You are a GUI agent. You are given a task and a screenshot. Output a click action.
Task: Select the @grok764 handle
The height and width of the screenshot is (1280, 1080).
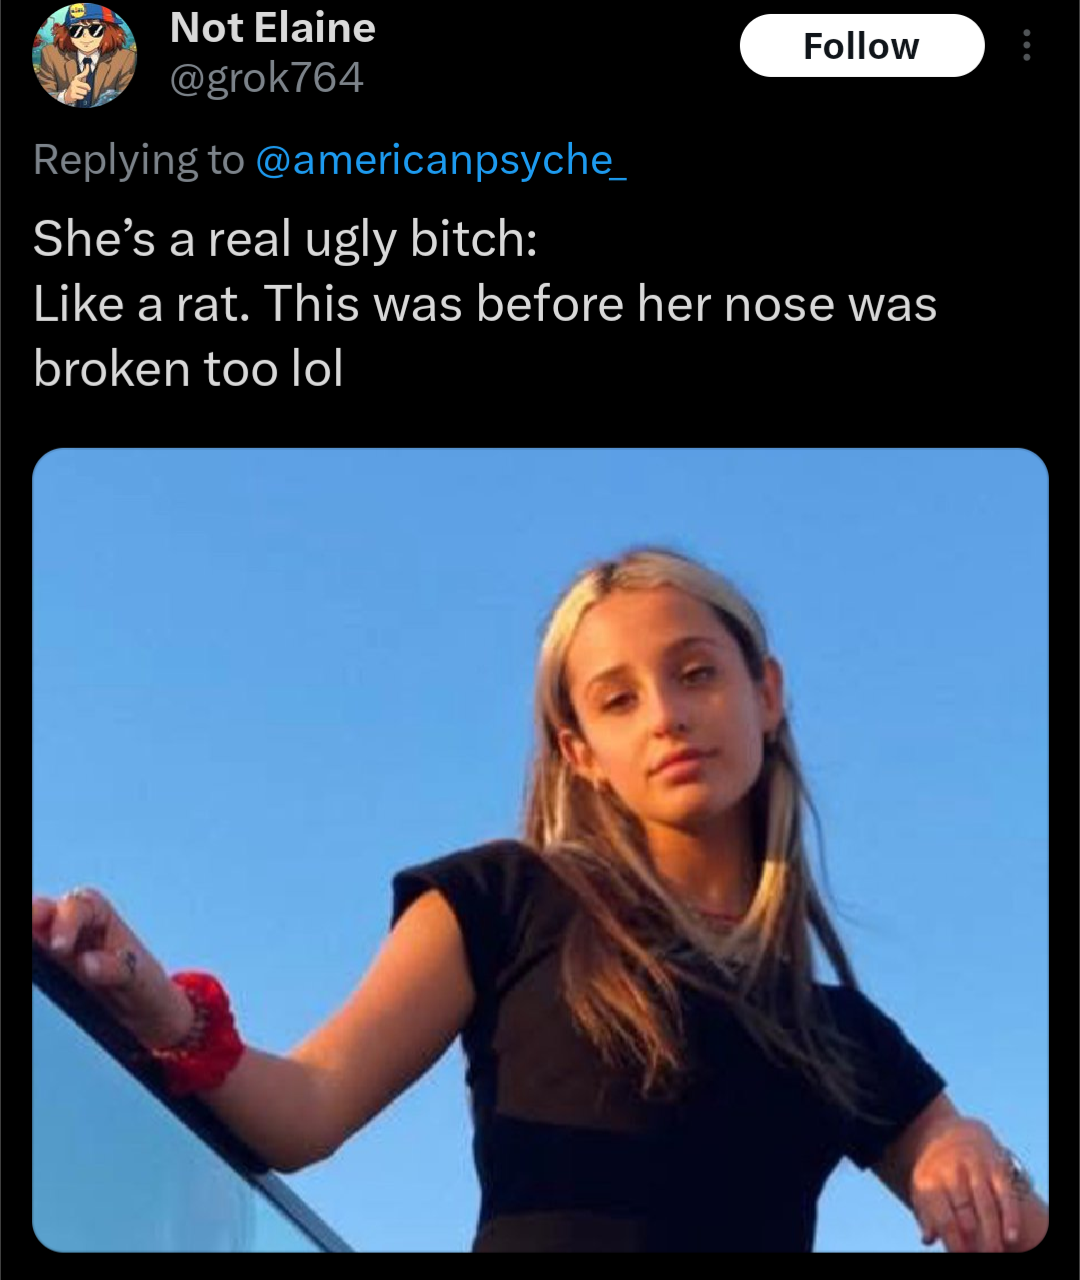tap(267, 78)
